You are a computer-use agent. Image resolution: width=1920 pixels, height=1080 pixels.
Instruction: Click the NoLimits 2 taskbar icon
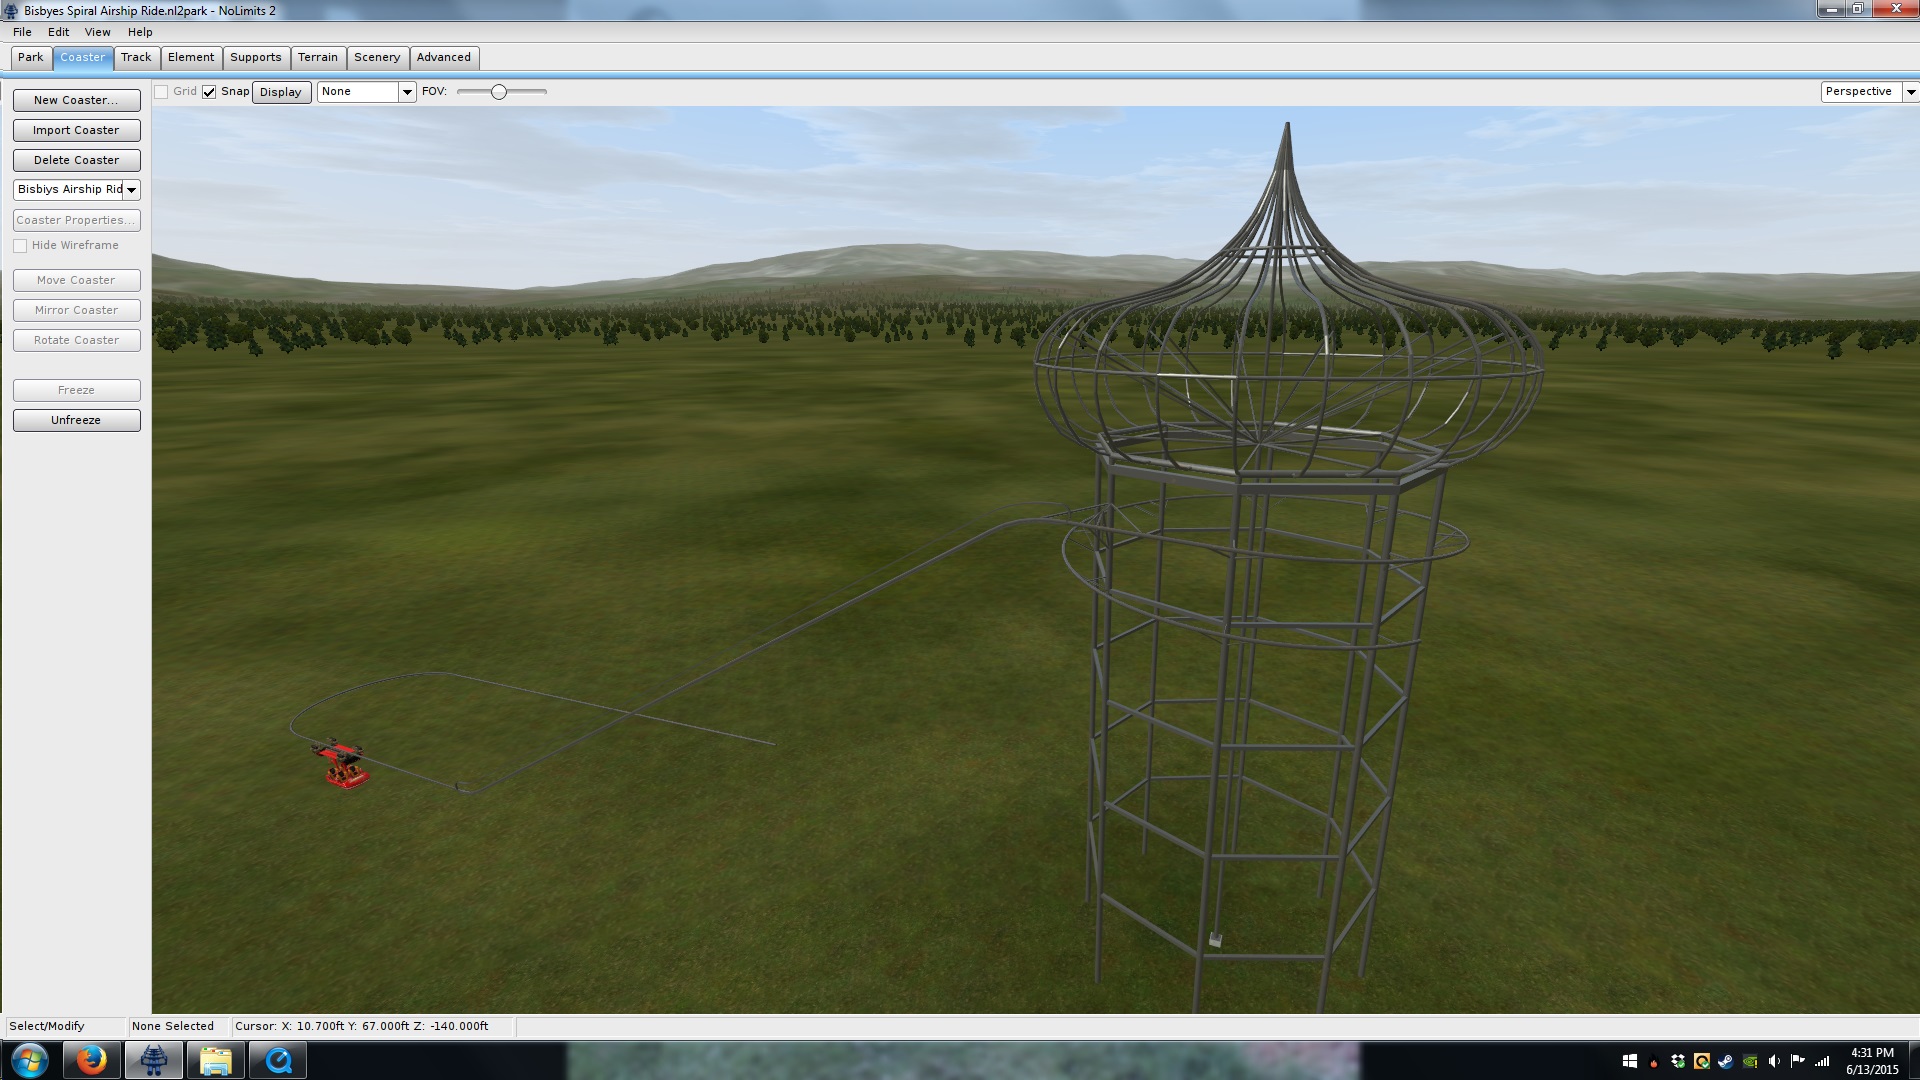coord(153,1060)
